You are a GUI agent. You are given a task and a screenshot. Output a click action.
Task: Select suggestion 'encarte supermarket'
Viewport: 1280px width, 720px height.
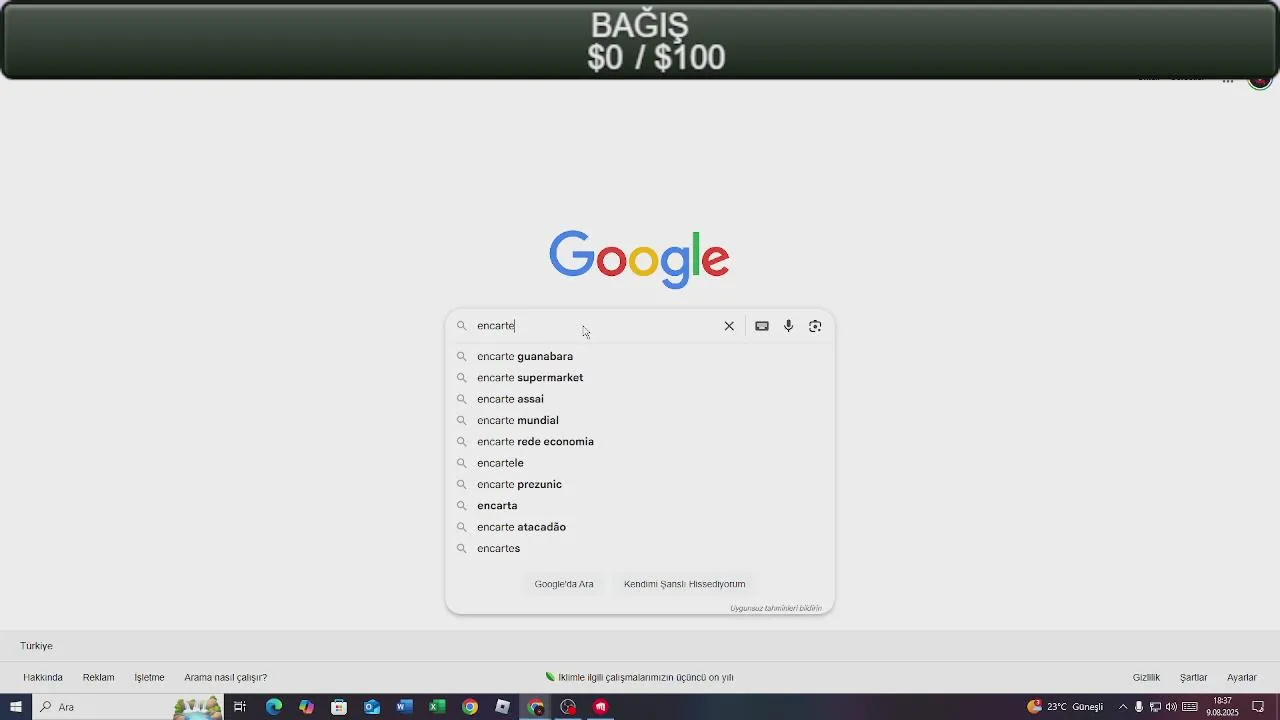(x=640, y=378)
